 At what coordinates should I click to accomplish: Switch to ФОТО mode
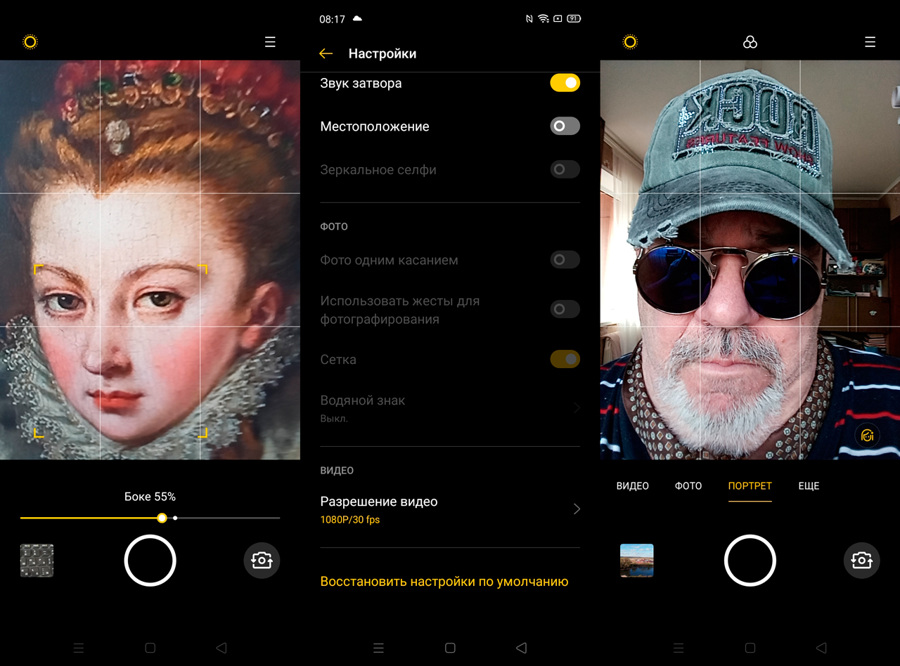(x=688, y=486)
